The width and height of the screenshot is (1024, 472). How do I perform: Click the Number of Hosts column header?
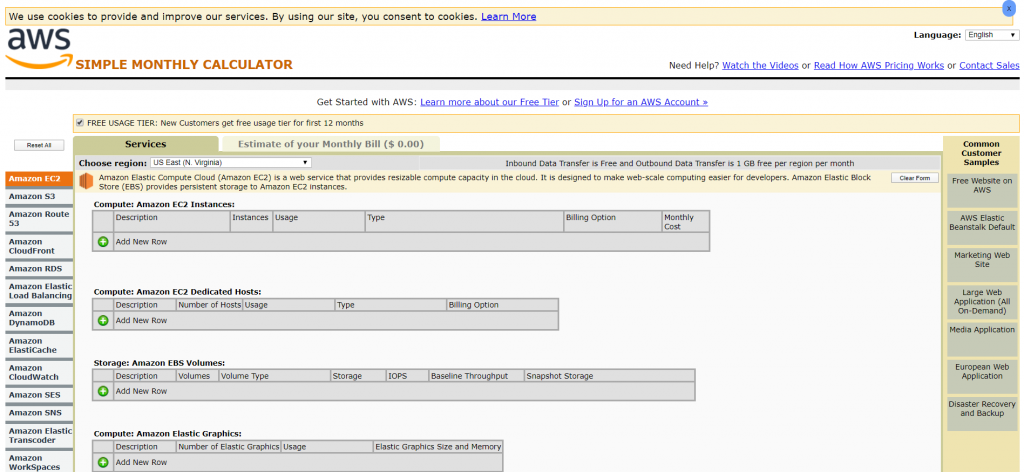(209, 305)
